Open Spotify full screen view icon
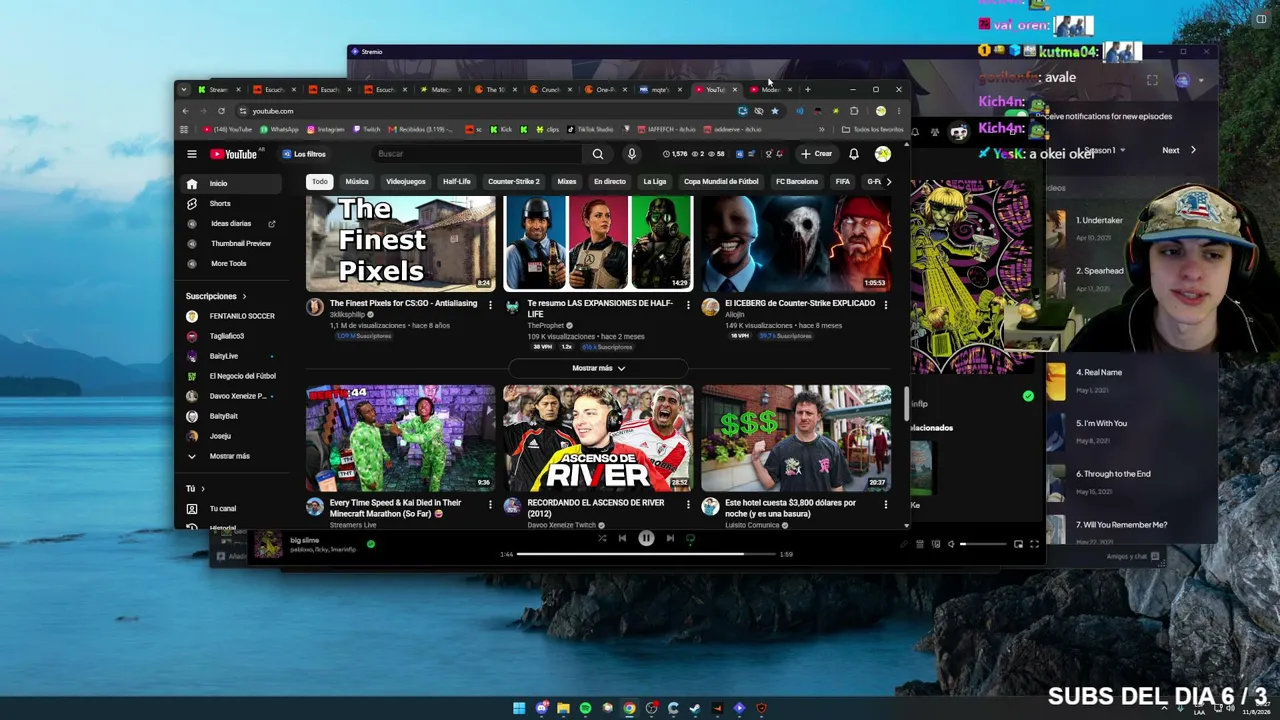The height and width of the screenshot is (720, 1280). [1034, 544]
